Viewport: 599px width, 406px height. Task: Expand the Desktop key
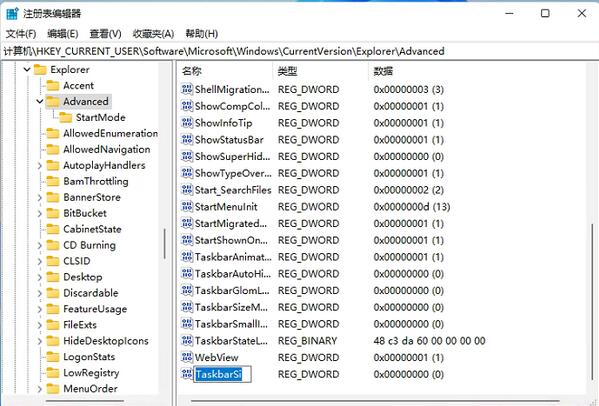[39, 277]
